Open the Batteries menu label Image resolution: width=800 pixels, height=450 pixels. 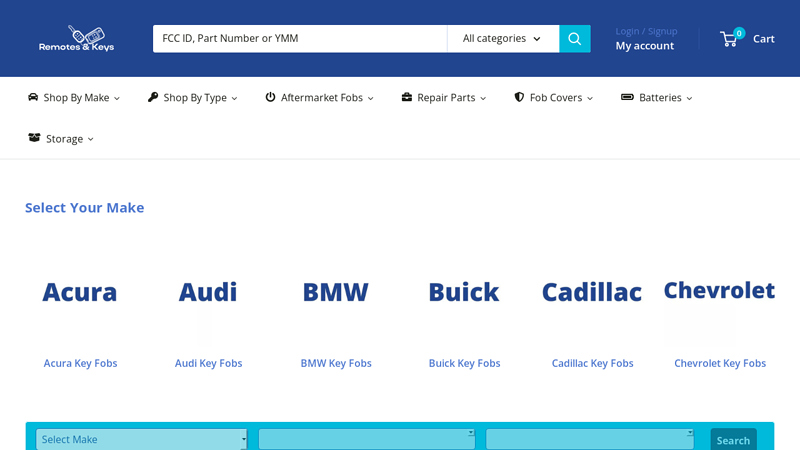click(660, 97)
